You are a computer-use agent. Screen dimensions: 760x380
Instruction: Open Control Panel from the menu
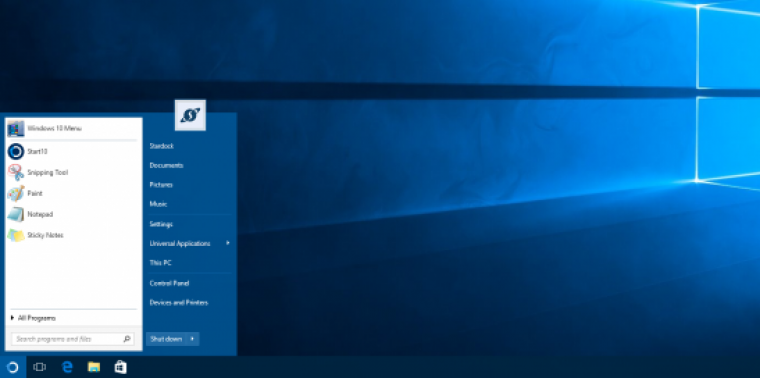pyautogui.click(x=169, y=283)
